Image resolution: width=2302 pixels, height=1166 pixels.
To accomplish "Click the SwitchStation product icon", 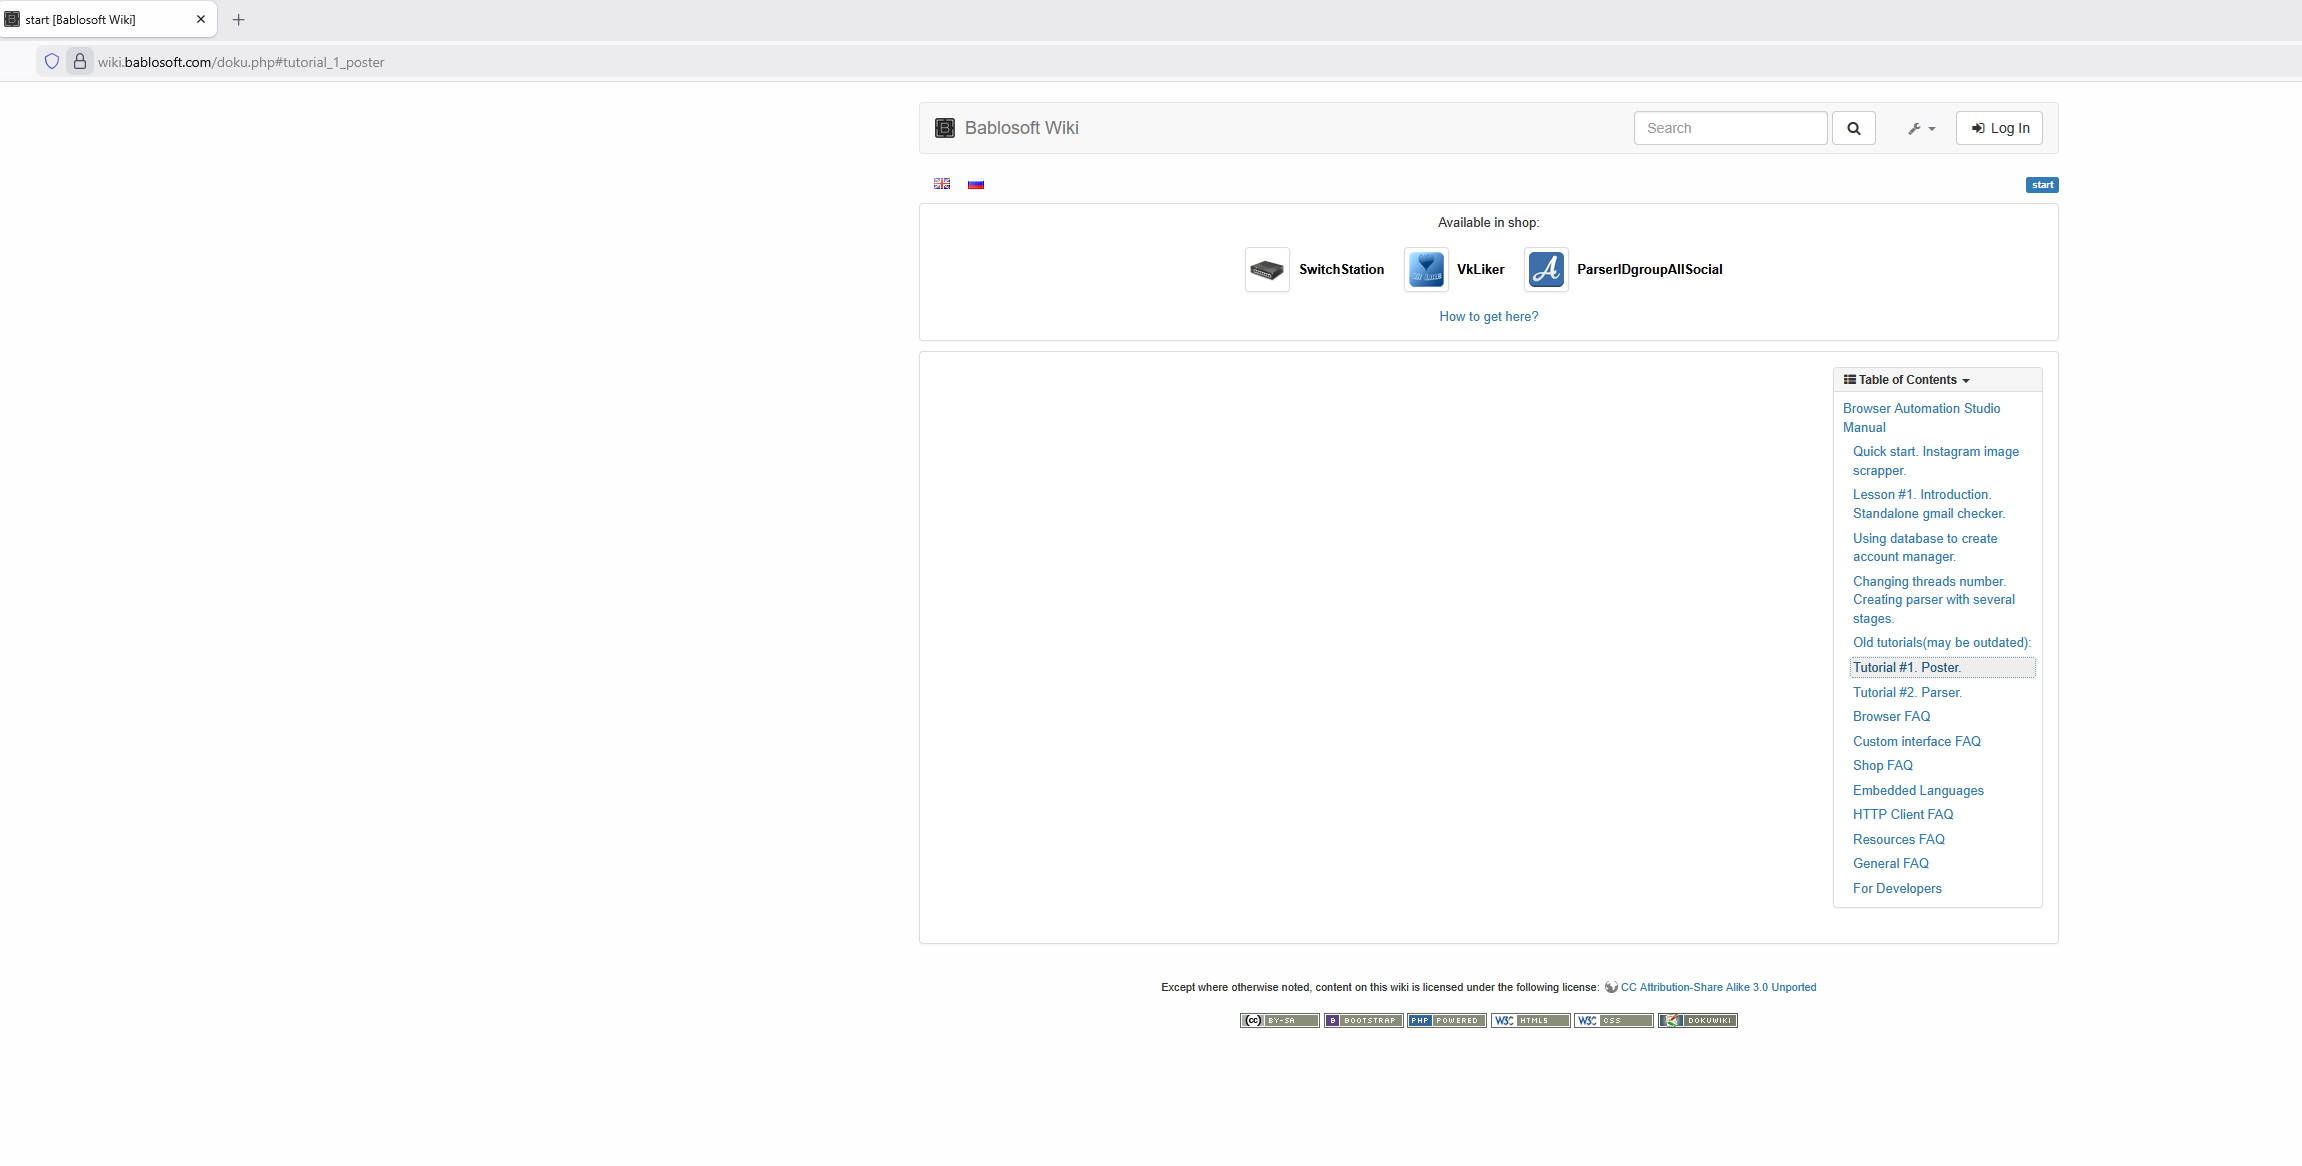I will [x=1267, y=270].
